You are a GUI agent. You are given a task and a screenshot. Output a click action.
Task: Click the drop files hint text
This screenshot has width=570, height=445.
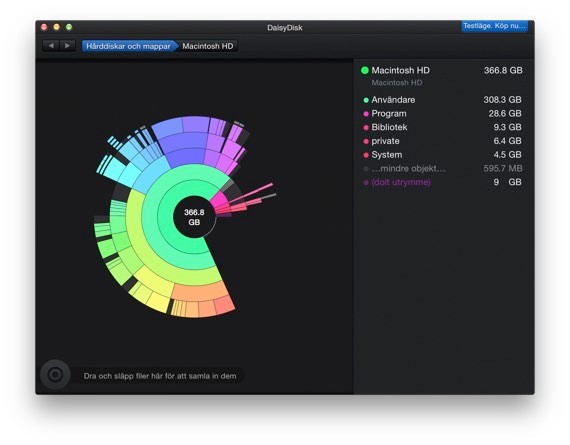click(x=160, y=376)
